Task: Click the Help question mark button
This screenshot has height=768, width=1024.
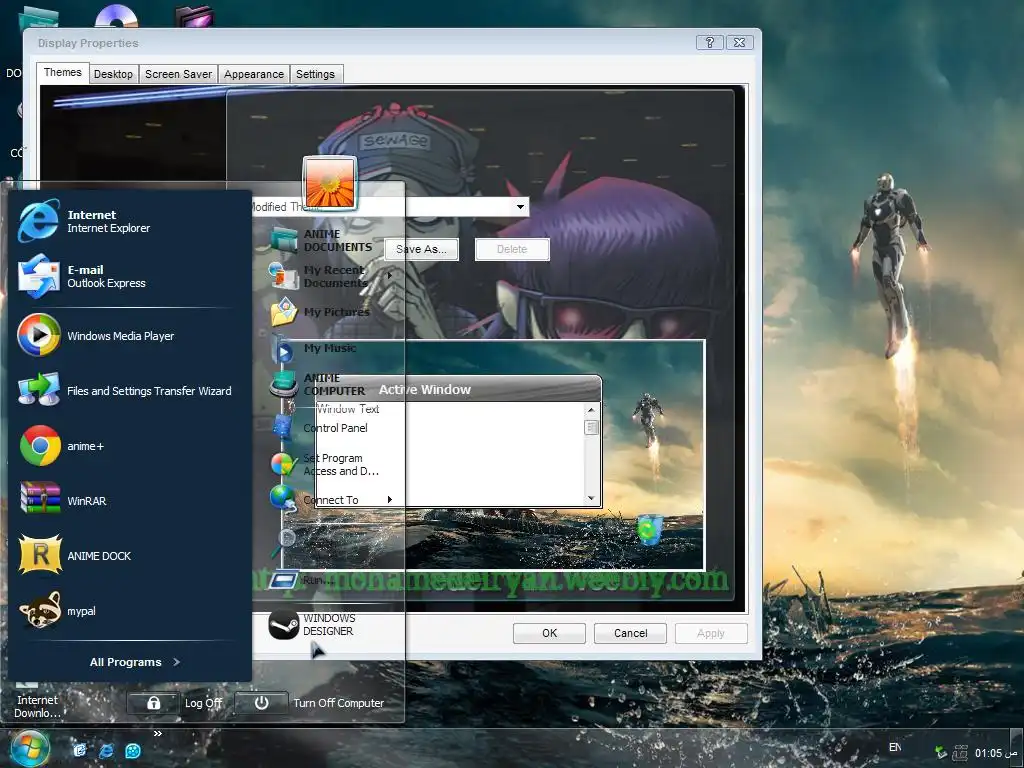Action: click(x=710, y=42)
